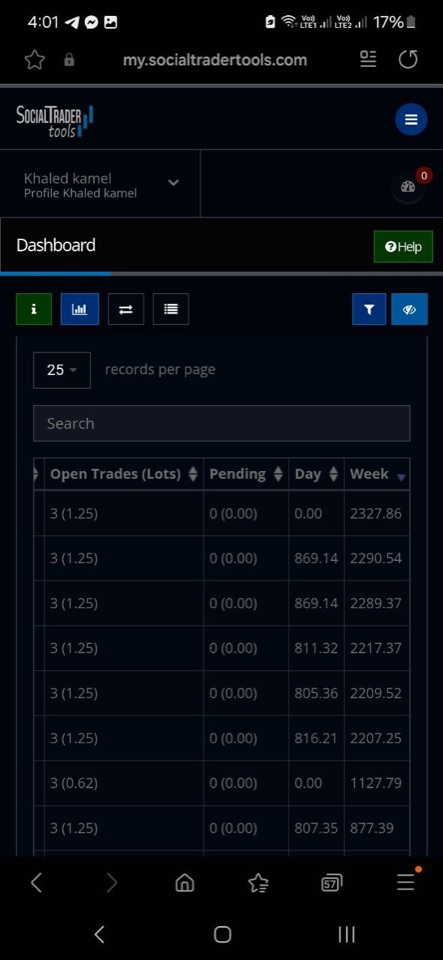Click the swap arrows icon button

click(125, 309)
